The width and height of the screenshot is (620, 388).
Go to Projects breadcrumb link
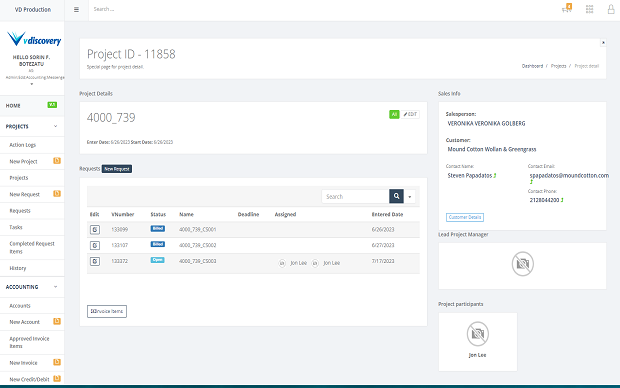pyautogui.click(x=558, y=66)
